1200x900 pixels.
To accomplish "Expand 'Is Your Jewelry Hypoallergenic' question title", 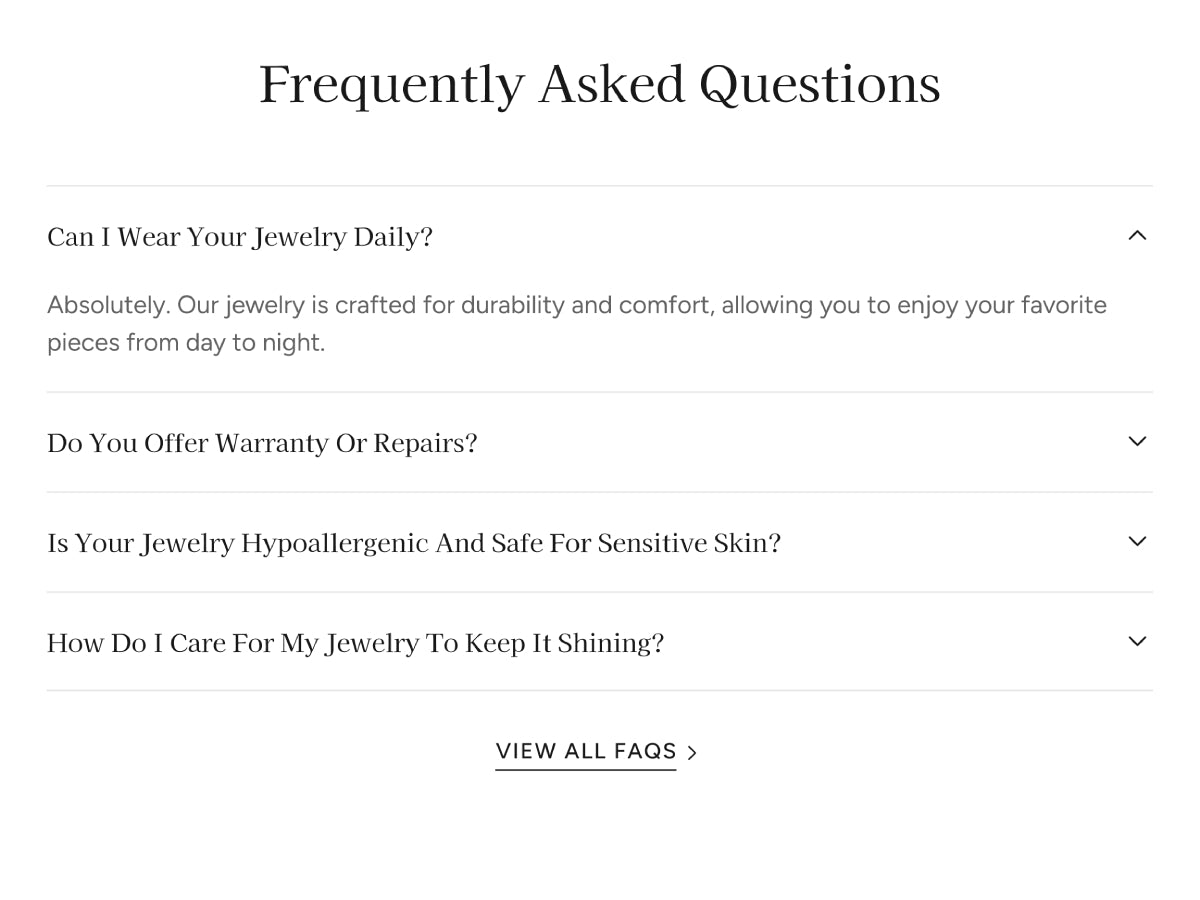I will tap(413, 543).
